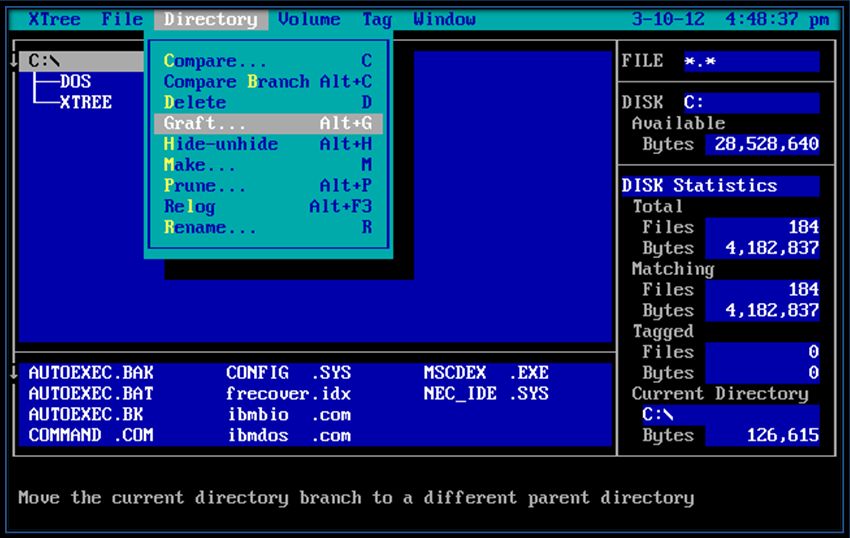The width and height of the screenshot is (850, 538).
Task: Click Current Directory Bytes value 126,615
Action: pos(762,435)
